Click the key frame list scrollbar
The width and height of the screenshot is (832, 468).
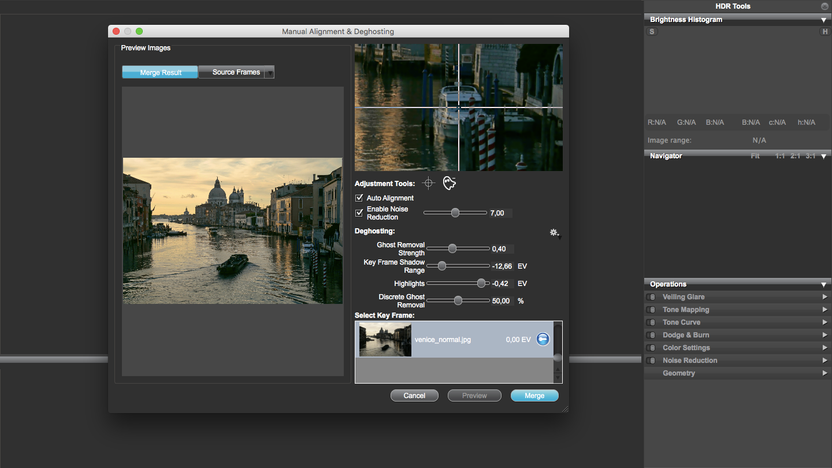pos(558,351)
